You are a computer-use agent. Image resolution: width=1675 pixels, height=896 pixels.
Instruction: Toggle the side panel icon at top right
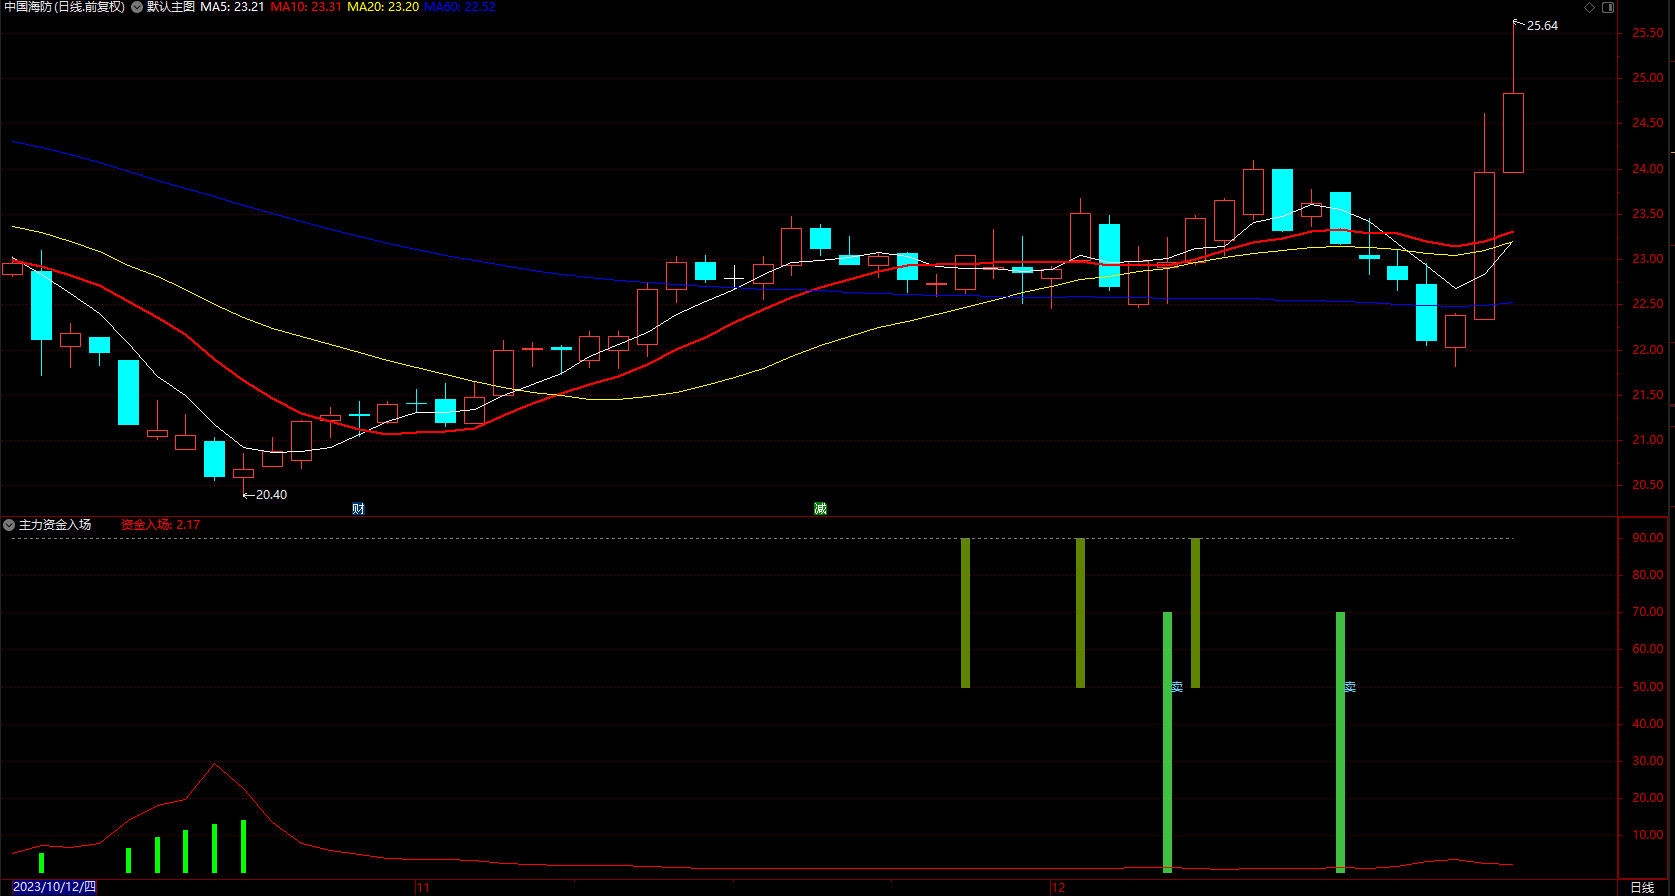tap(1608, 7)
